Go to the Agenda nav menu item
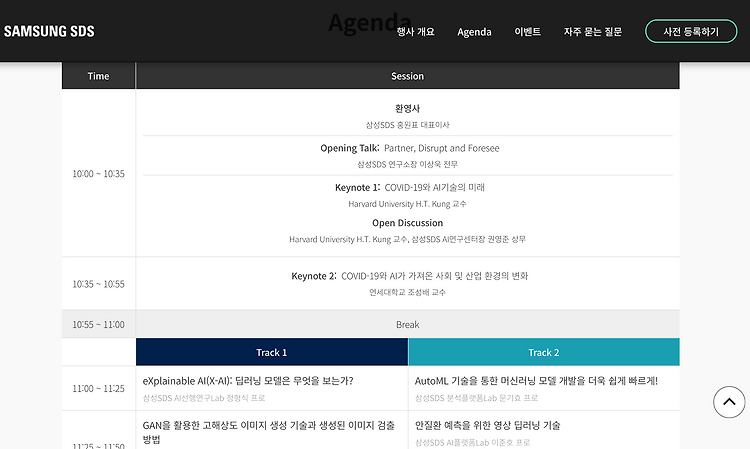The height and width of the screenshot is (449, 750). pyautogui.click(x=474, y=32)
